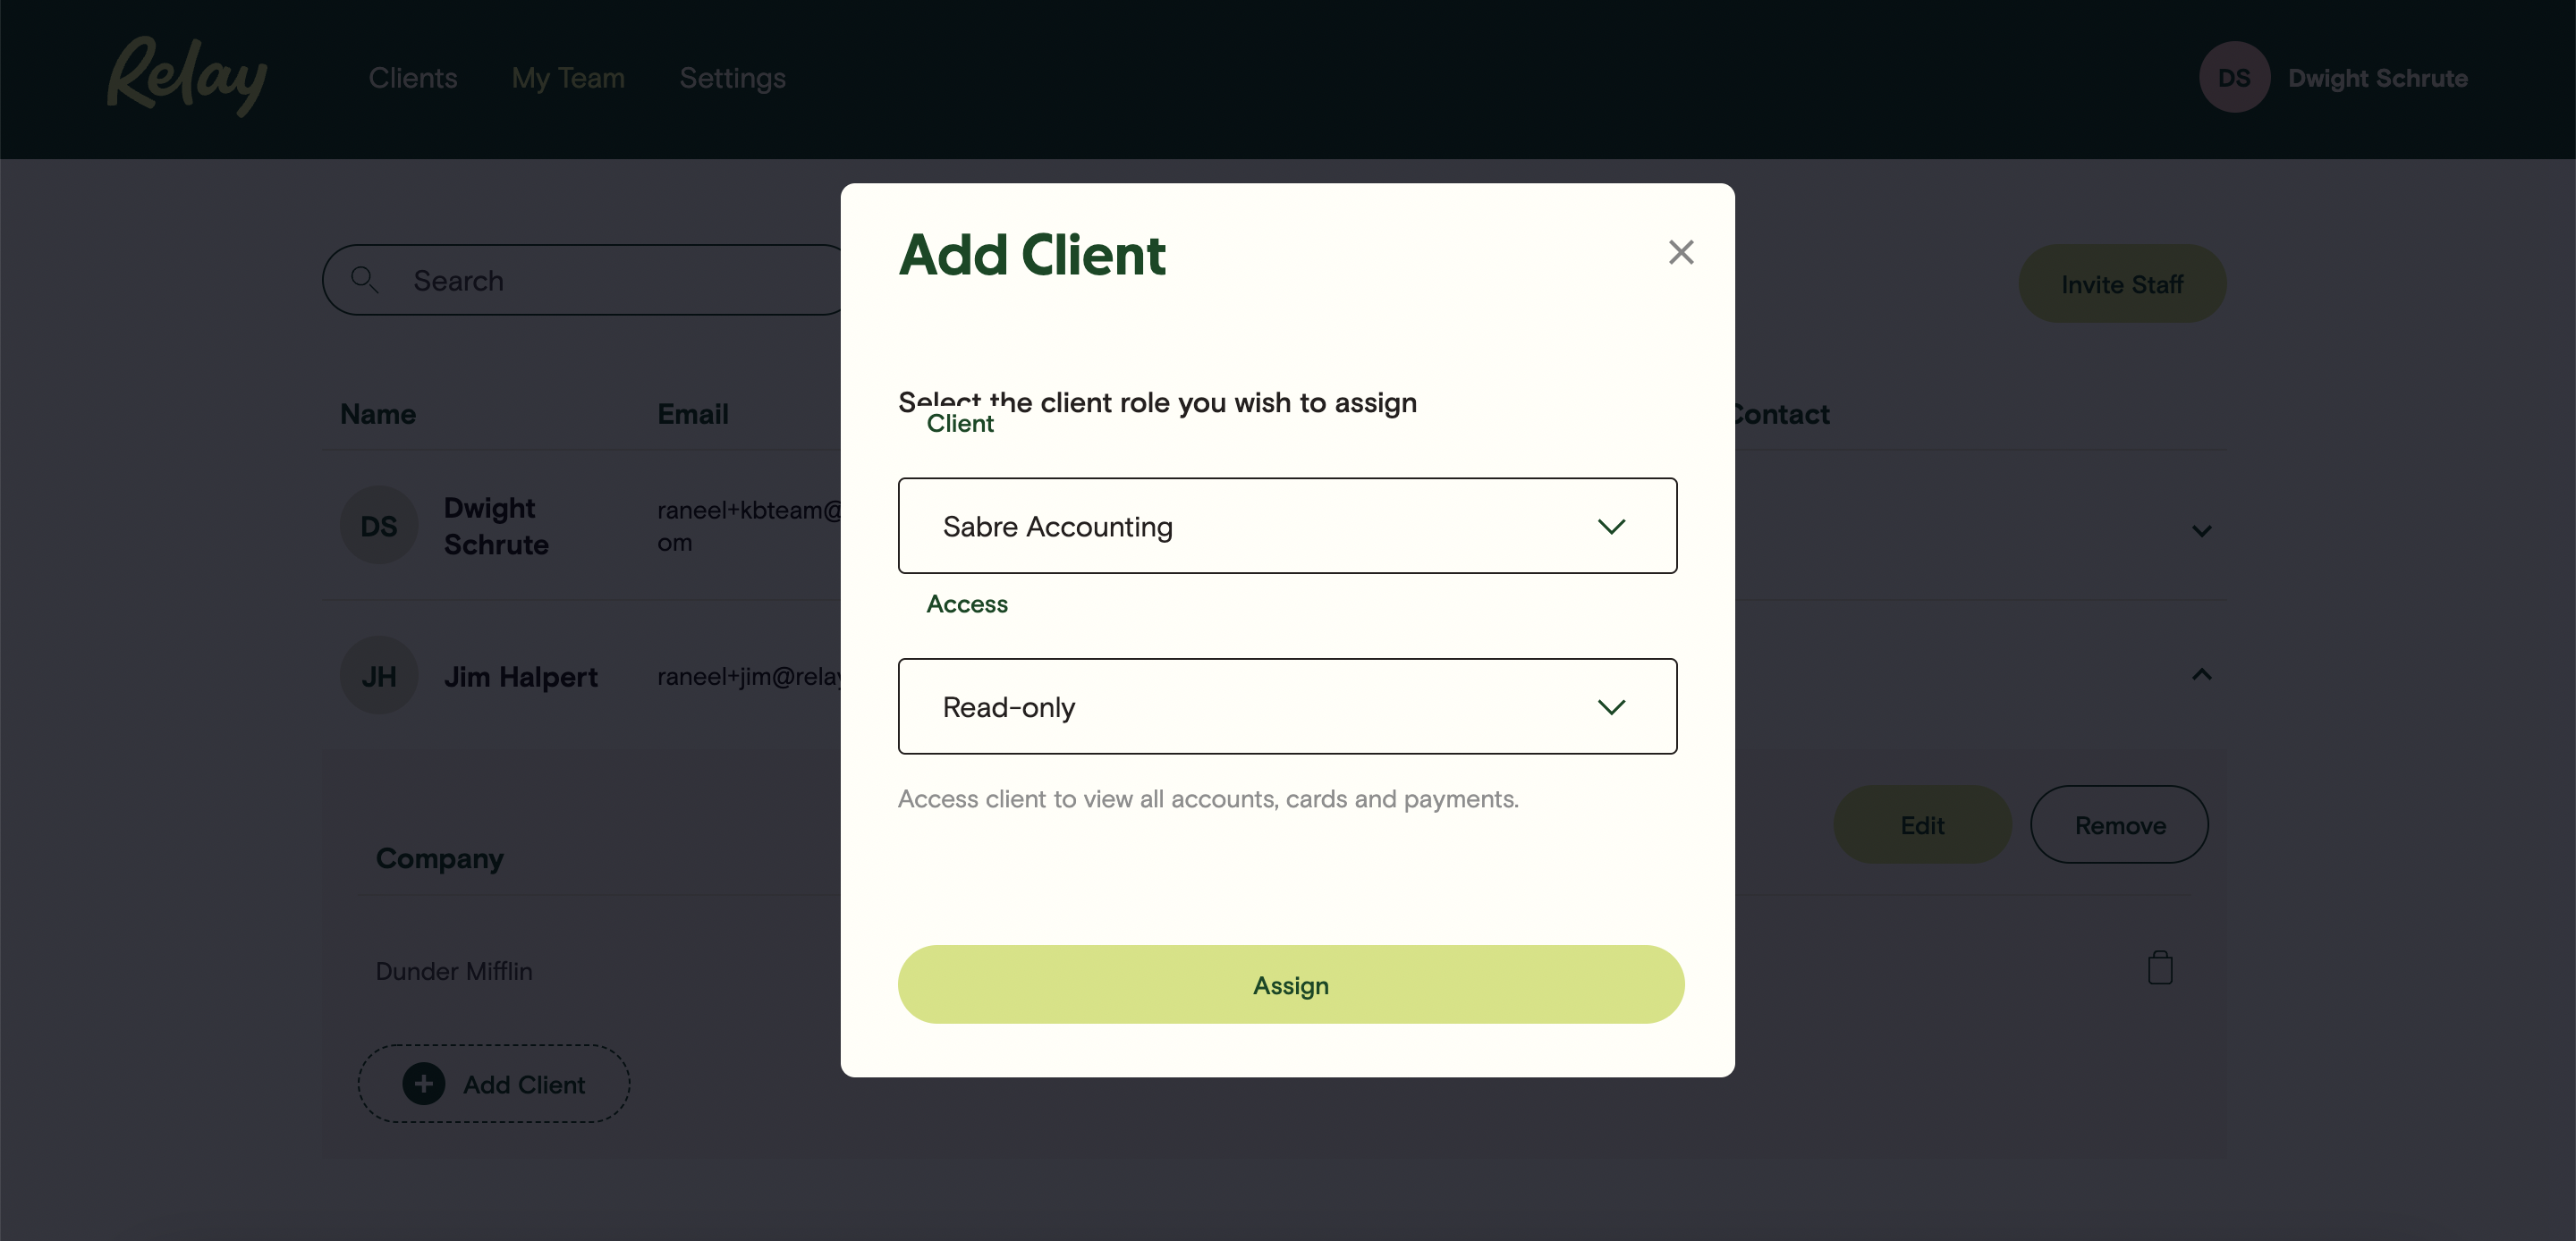Close the Add Client dialog
Viewport: 2576px width, 1241px height.
coord(1681,252)
